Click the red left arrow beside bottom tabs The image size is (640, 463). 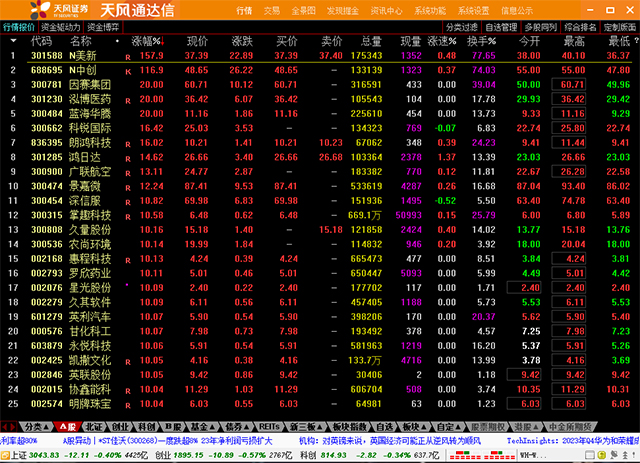click(x=5, y=427)
